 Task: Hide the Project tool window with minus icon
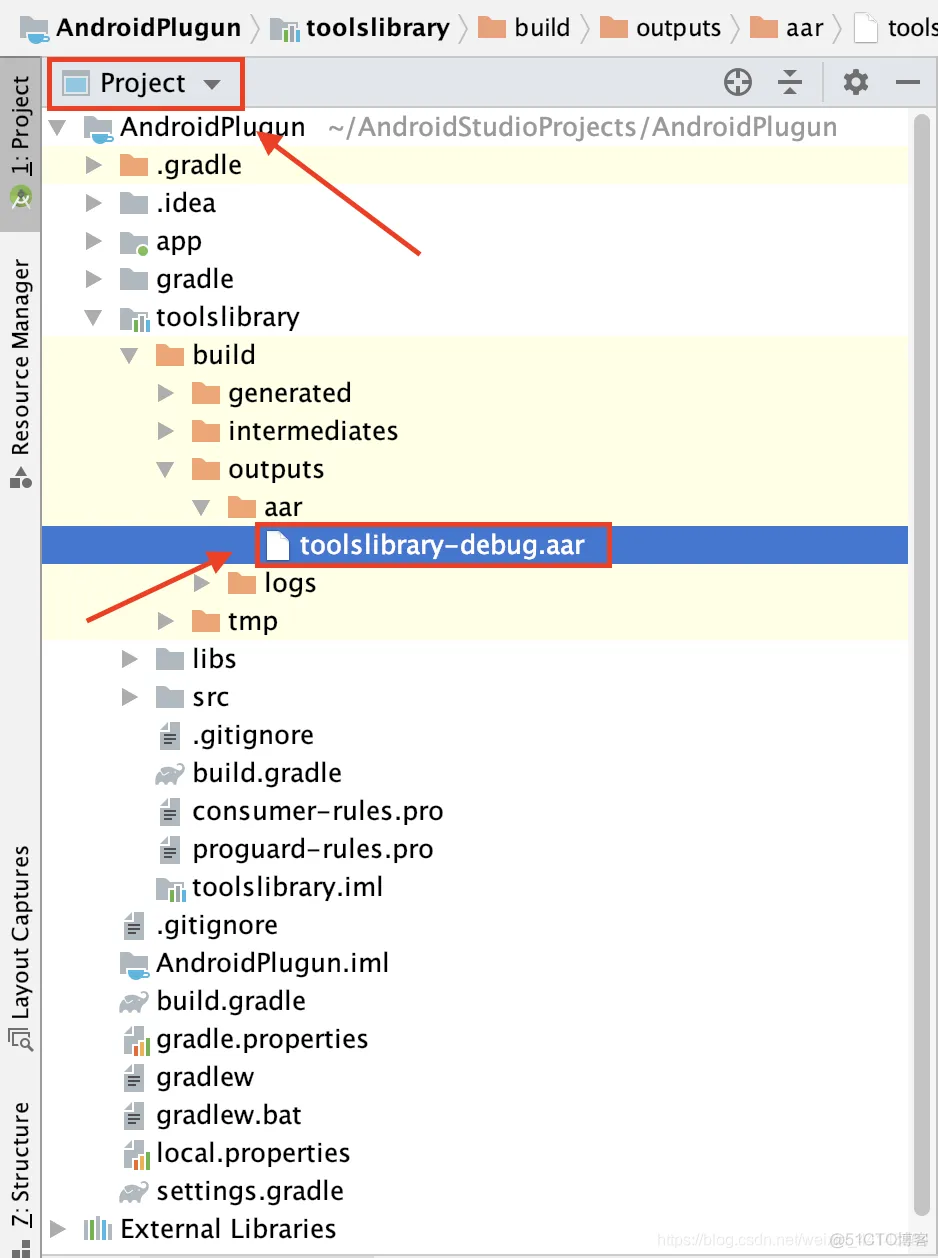908,83
